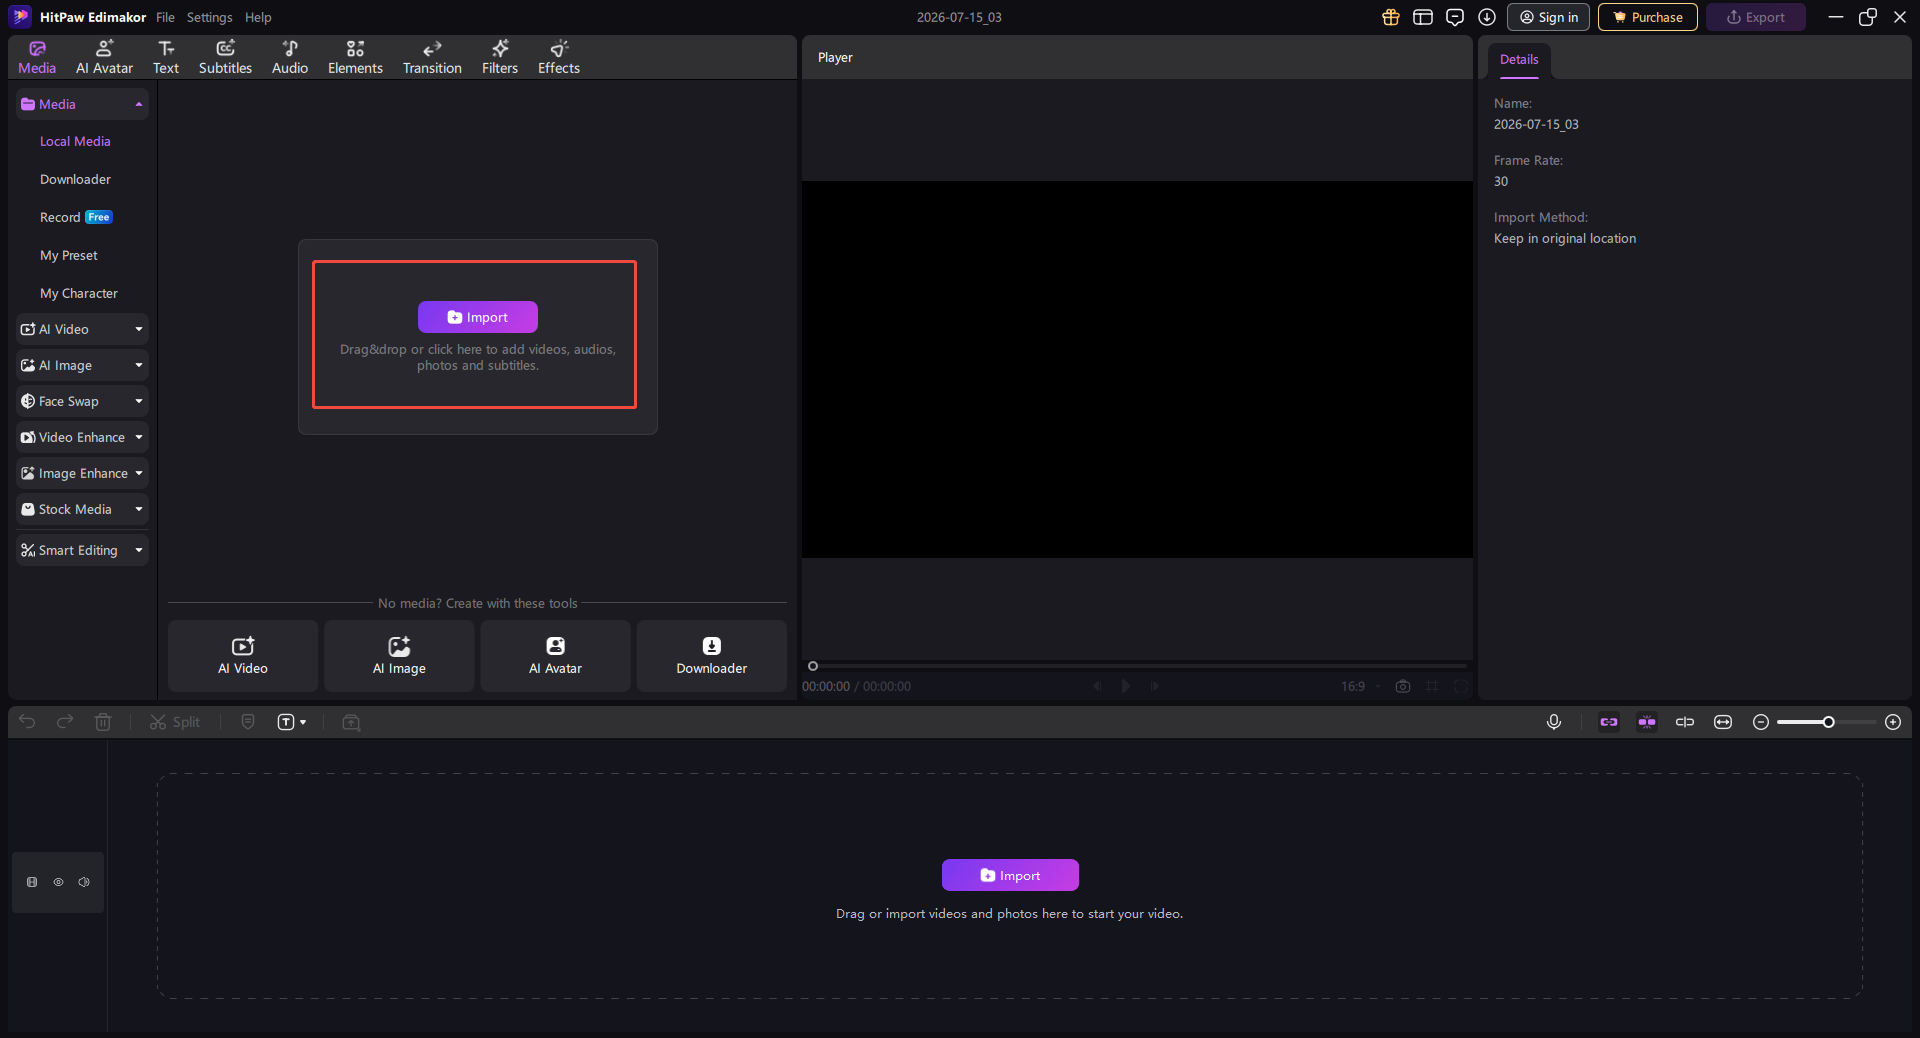Select Downloader in the sidebar

coord(75,179)
